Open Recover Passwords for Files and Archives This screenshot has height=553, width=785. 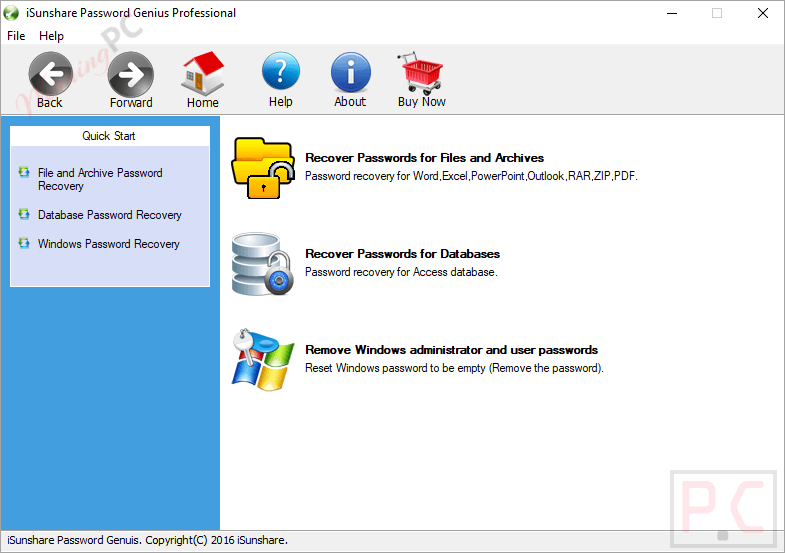point(425,158)
